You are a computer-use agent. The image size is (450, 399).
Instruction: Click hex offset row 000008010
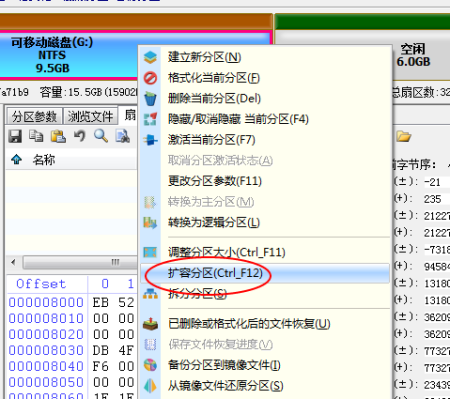click(46, 318)
